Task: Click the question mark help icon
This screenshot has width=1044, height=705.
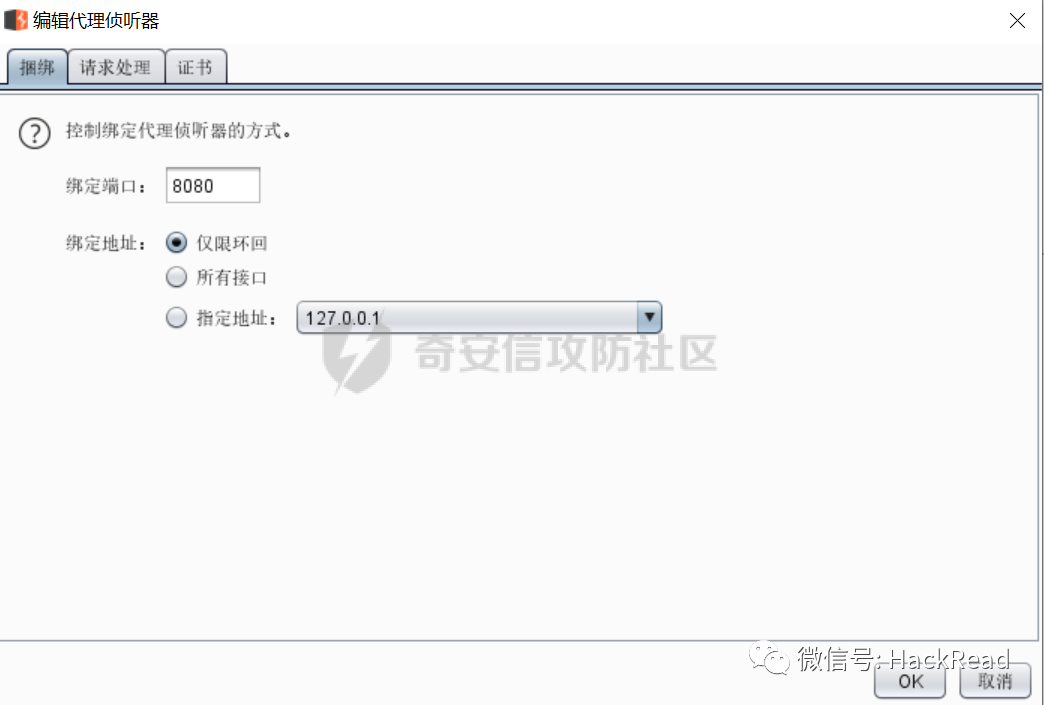Action: tap(35, 133)
